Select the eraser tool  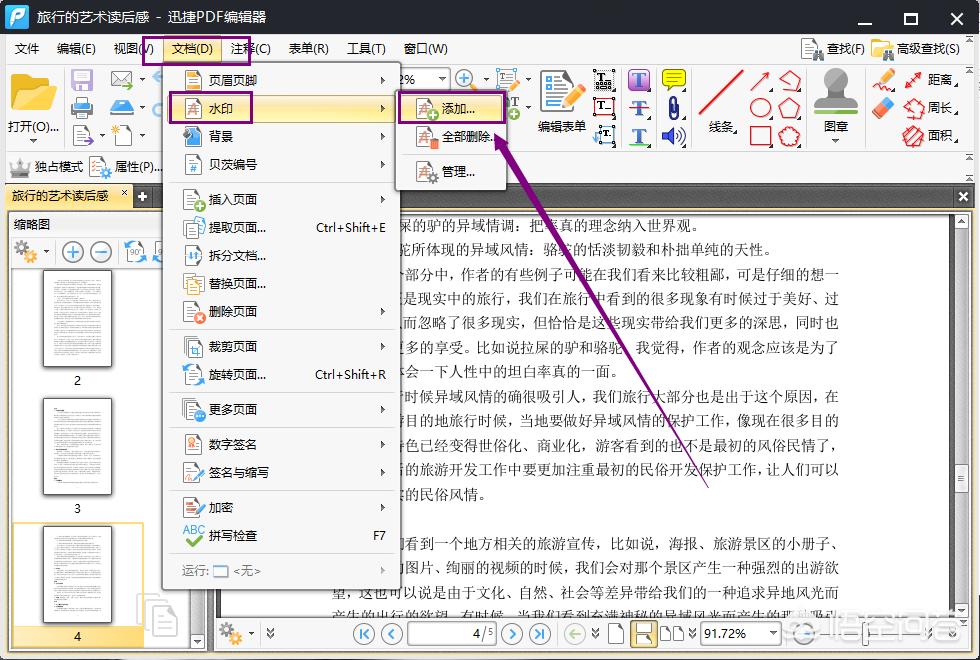(883, 107)
